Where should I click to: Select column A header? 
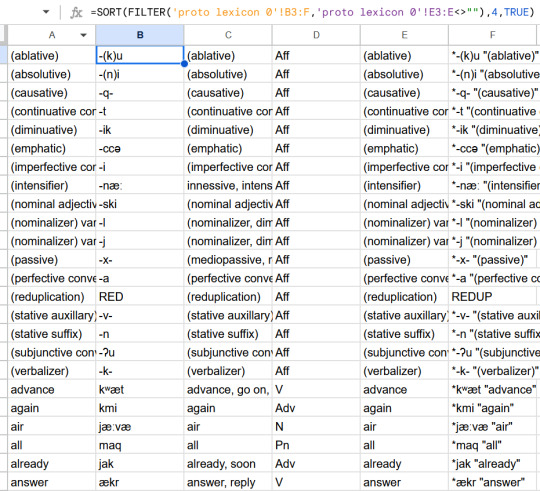click(x=52, y=35)
